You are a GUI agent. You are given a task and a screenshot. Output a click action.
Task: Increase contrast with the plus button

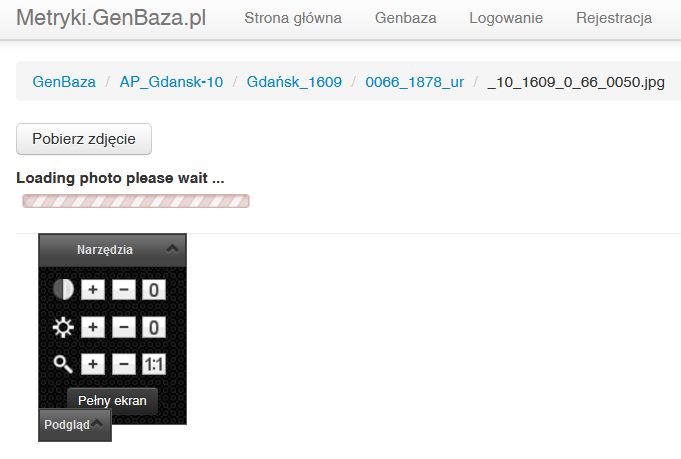[93, 290]
